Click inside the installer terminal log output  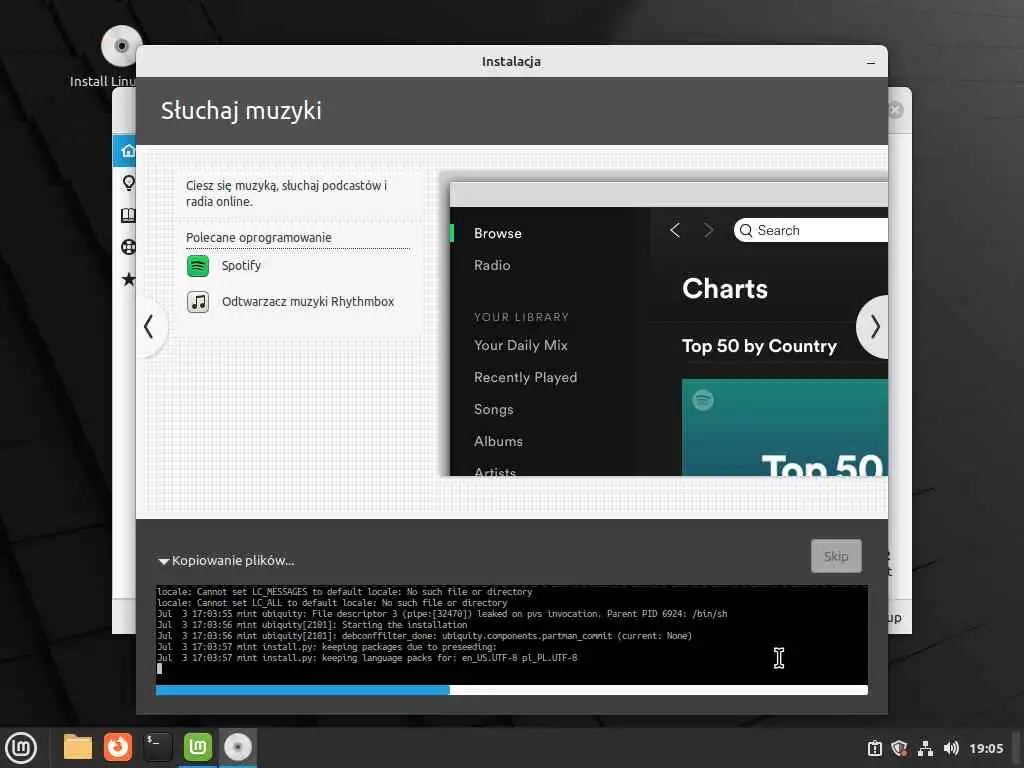511,635
